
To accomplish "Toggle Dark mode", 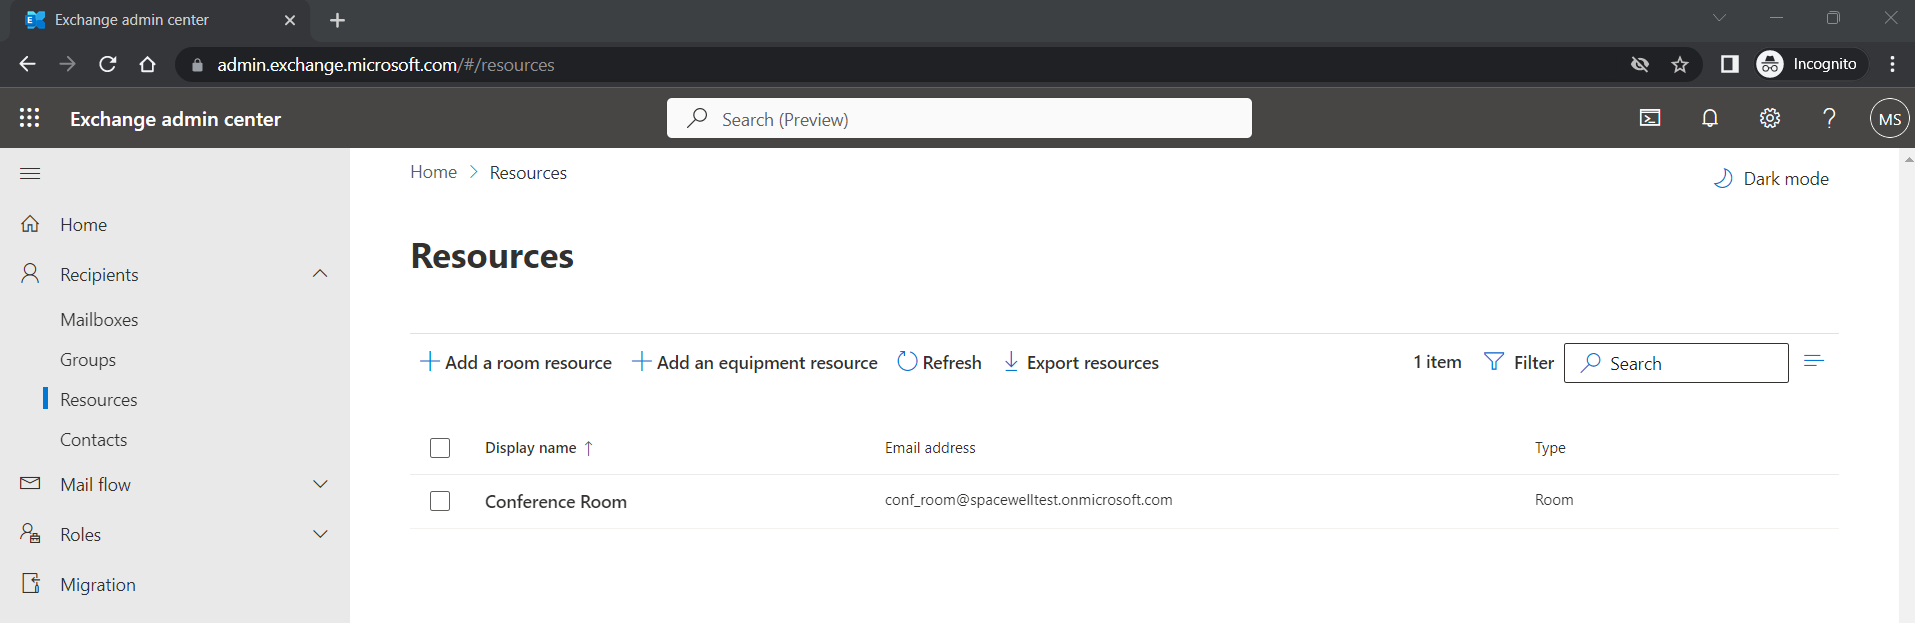I will tap(1771, 179).
